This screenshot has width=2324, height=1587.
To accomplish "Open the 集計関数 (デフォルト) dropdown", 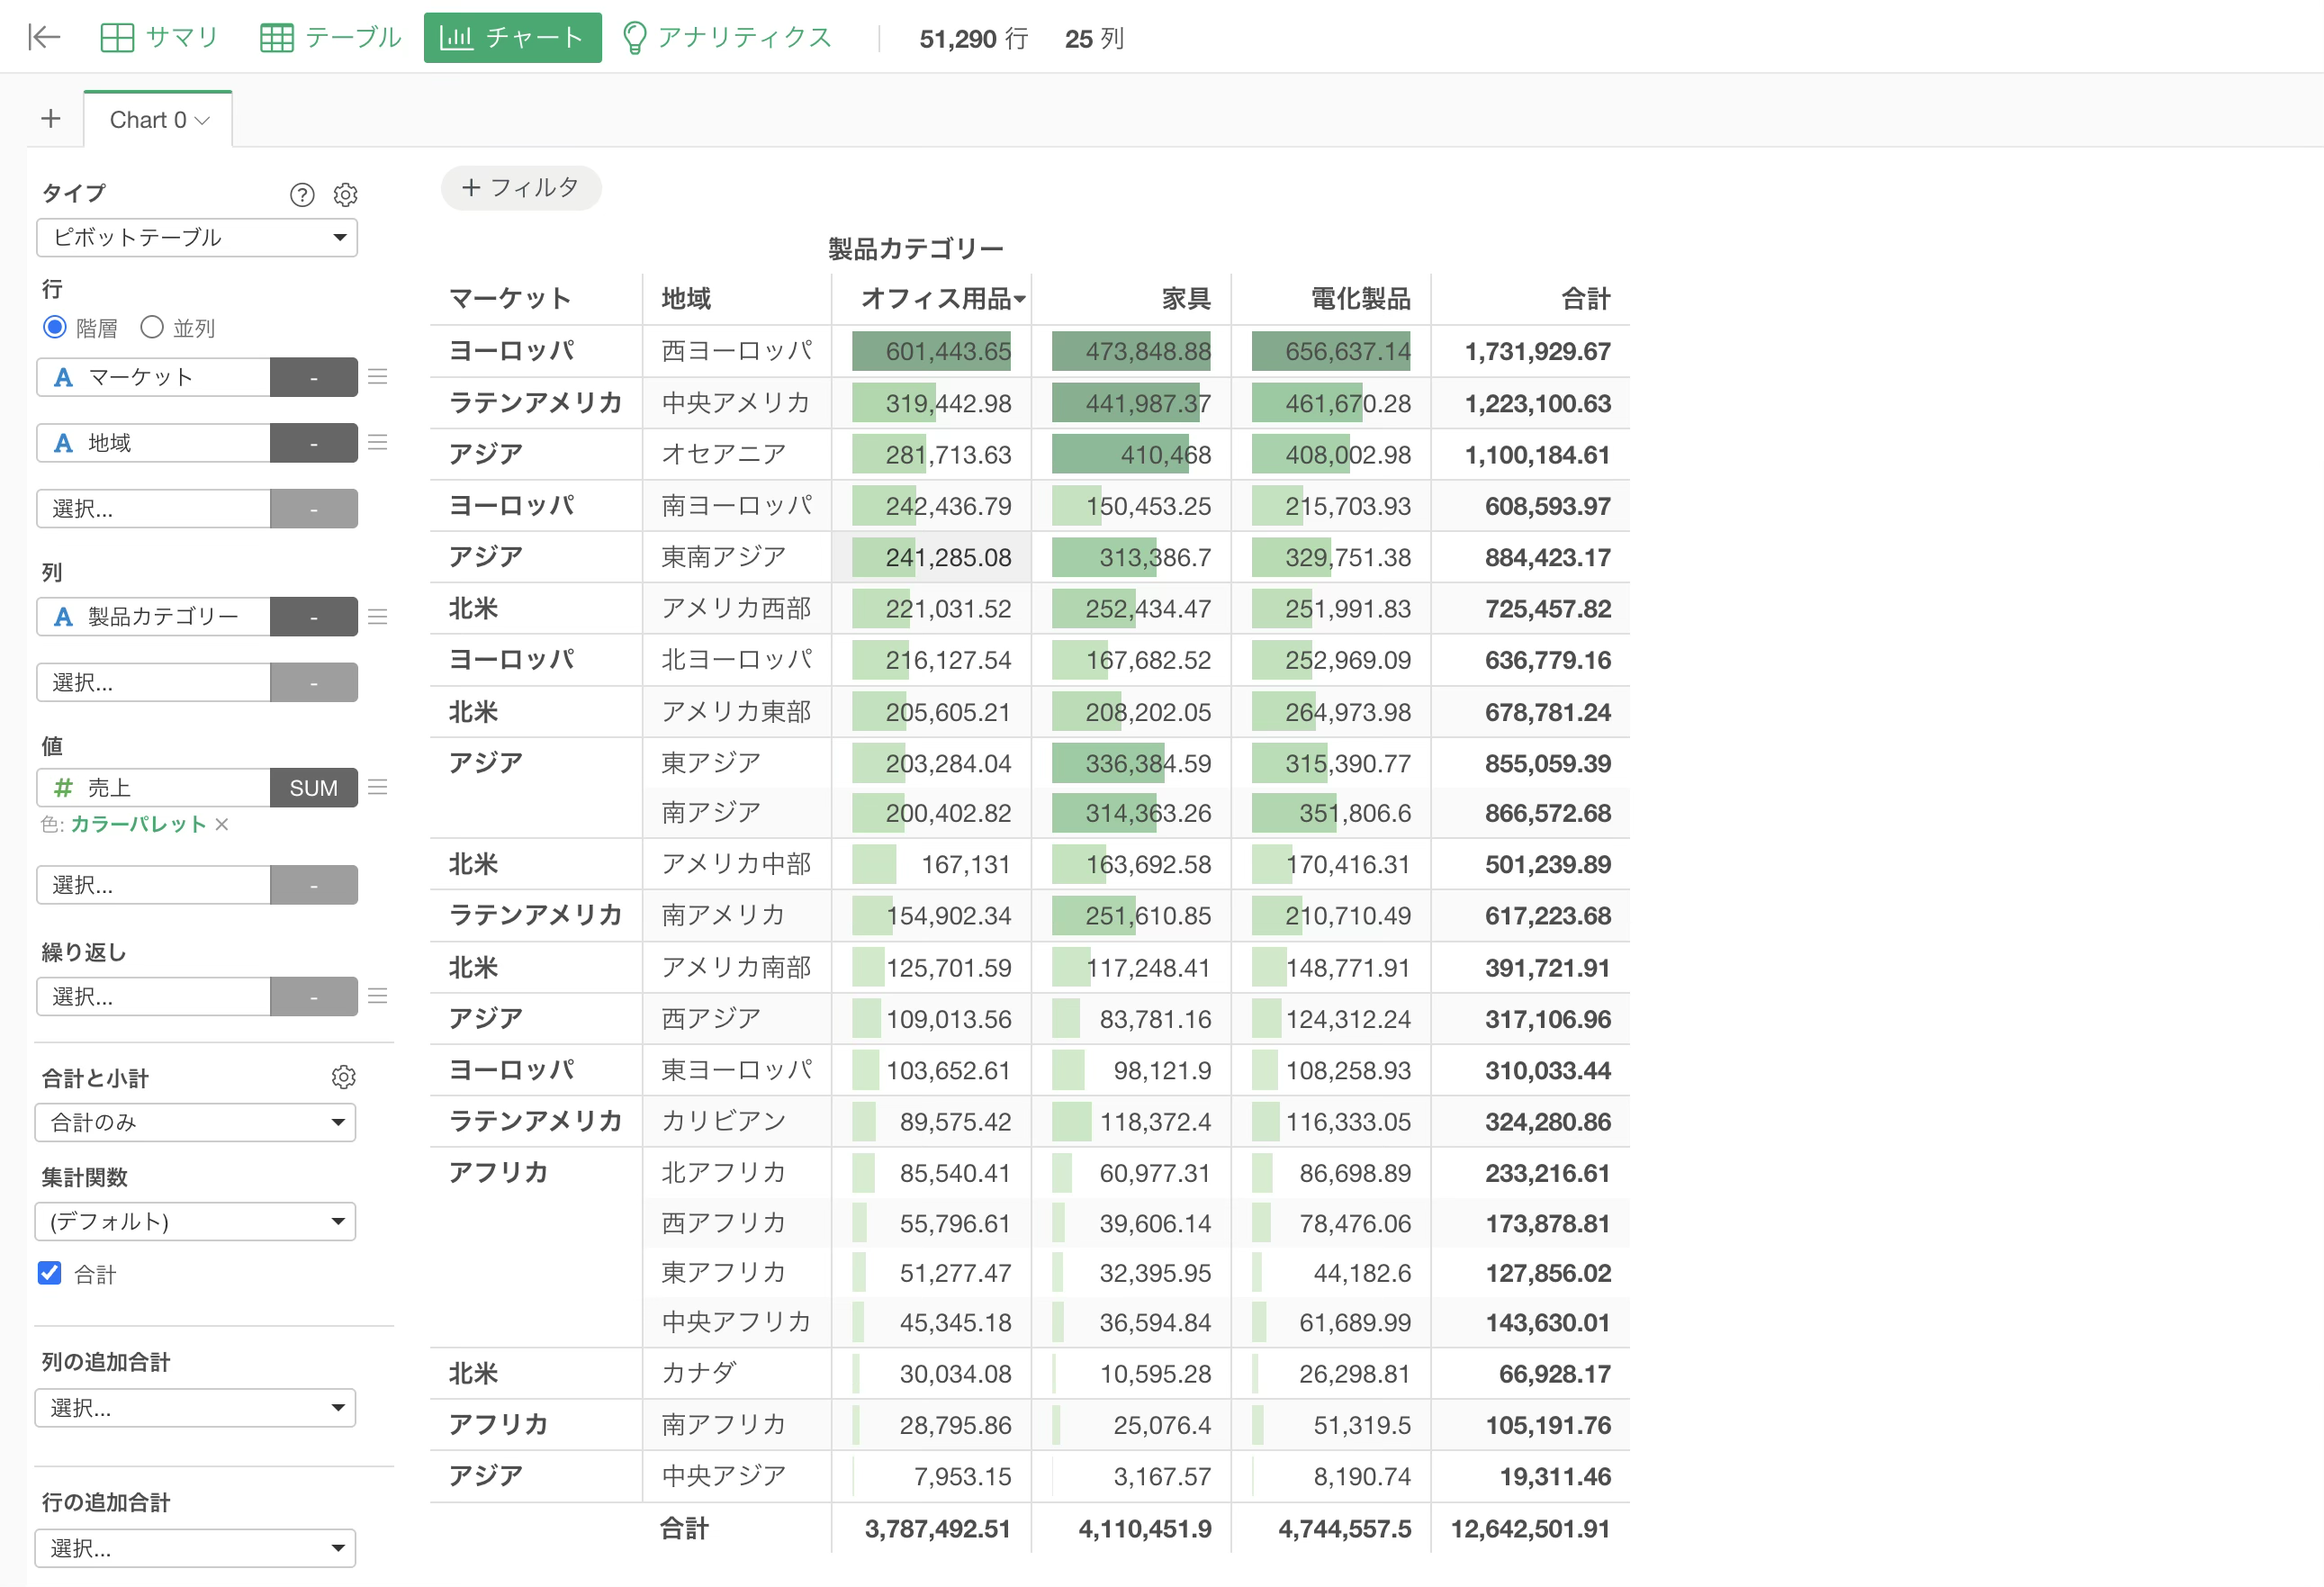I will click(x=195, y=1221).
